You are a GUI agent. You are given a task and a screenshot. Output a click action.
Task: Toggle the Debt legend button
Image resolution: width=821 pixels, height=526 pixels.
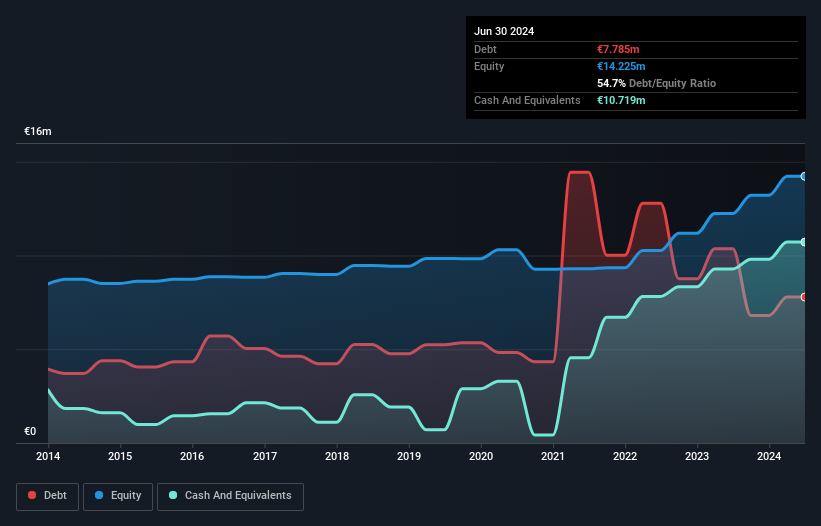(48, 496)
